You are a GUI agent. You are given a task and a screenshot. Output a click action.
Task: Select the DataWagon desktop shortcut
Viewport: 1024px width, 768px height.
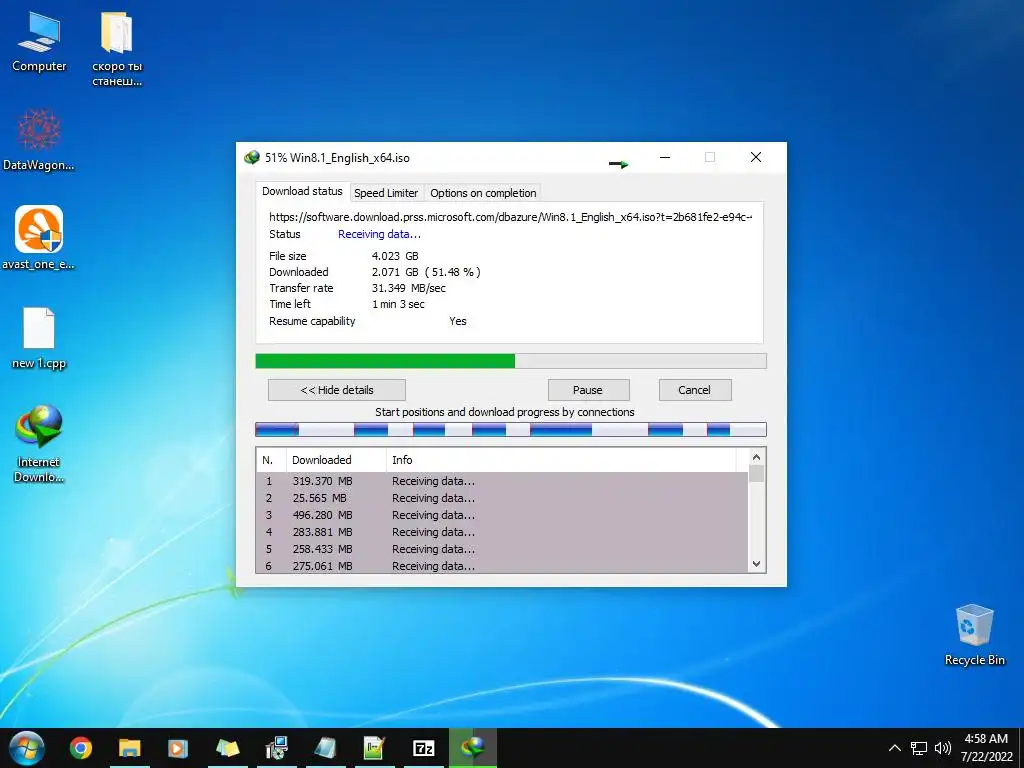click(x=39, y=140)
